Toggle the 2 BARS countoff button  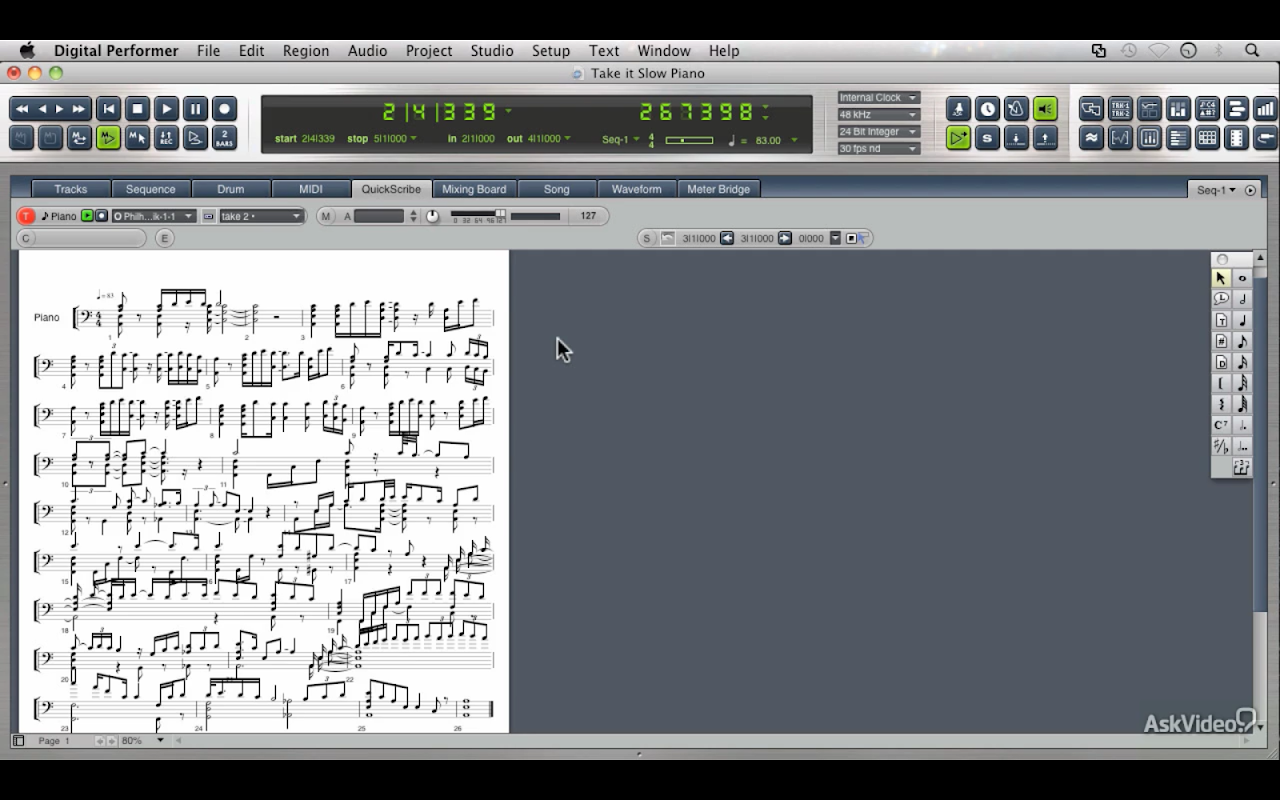coord(225,138)
